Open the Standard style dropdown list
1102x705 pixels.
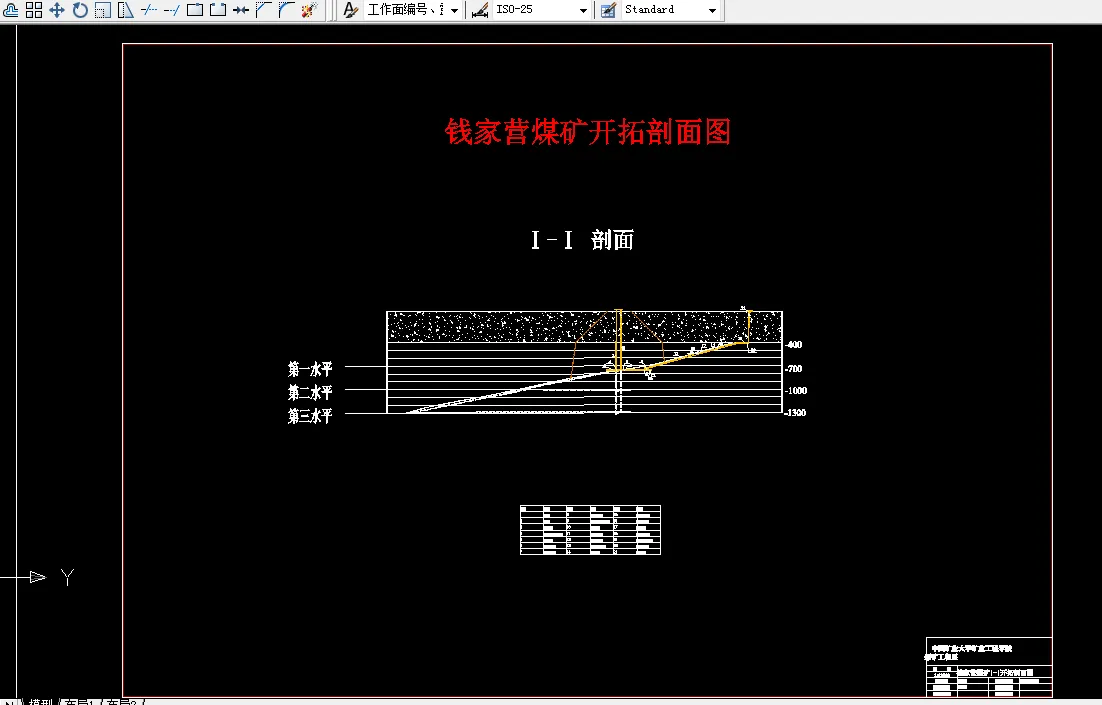pos(712,9)
